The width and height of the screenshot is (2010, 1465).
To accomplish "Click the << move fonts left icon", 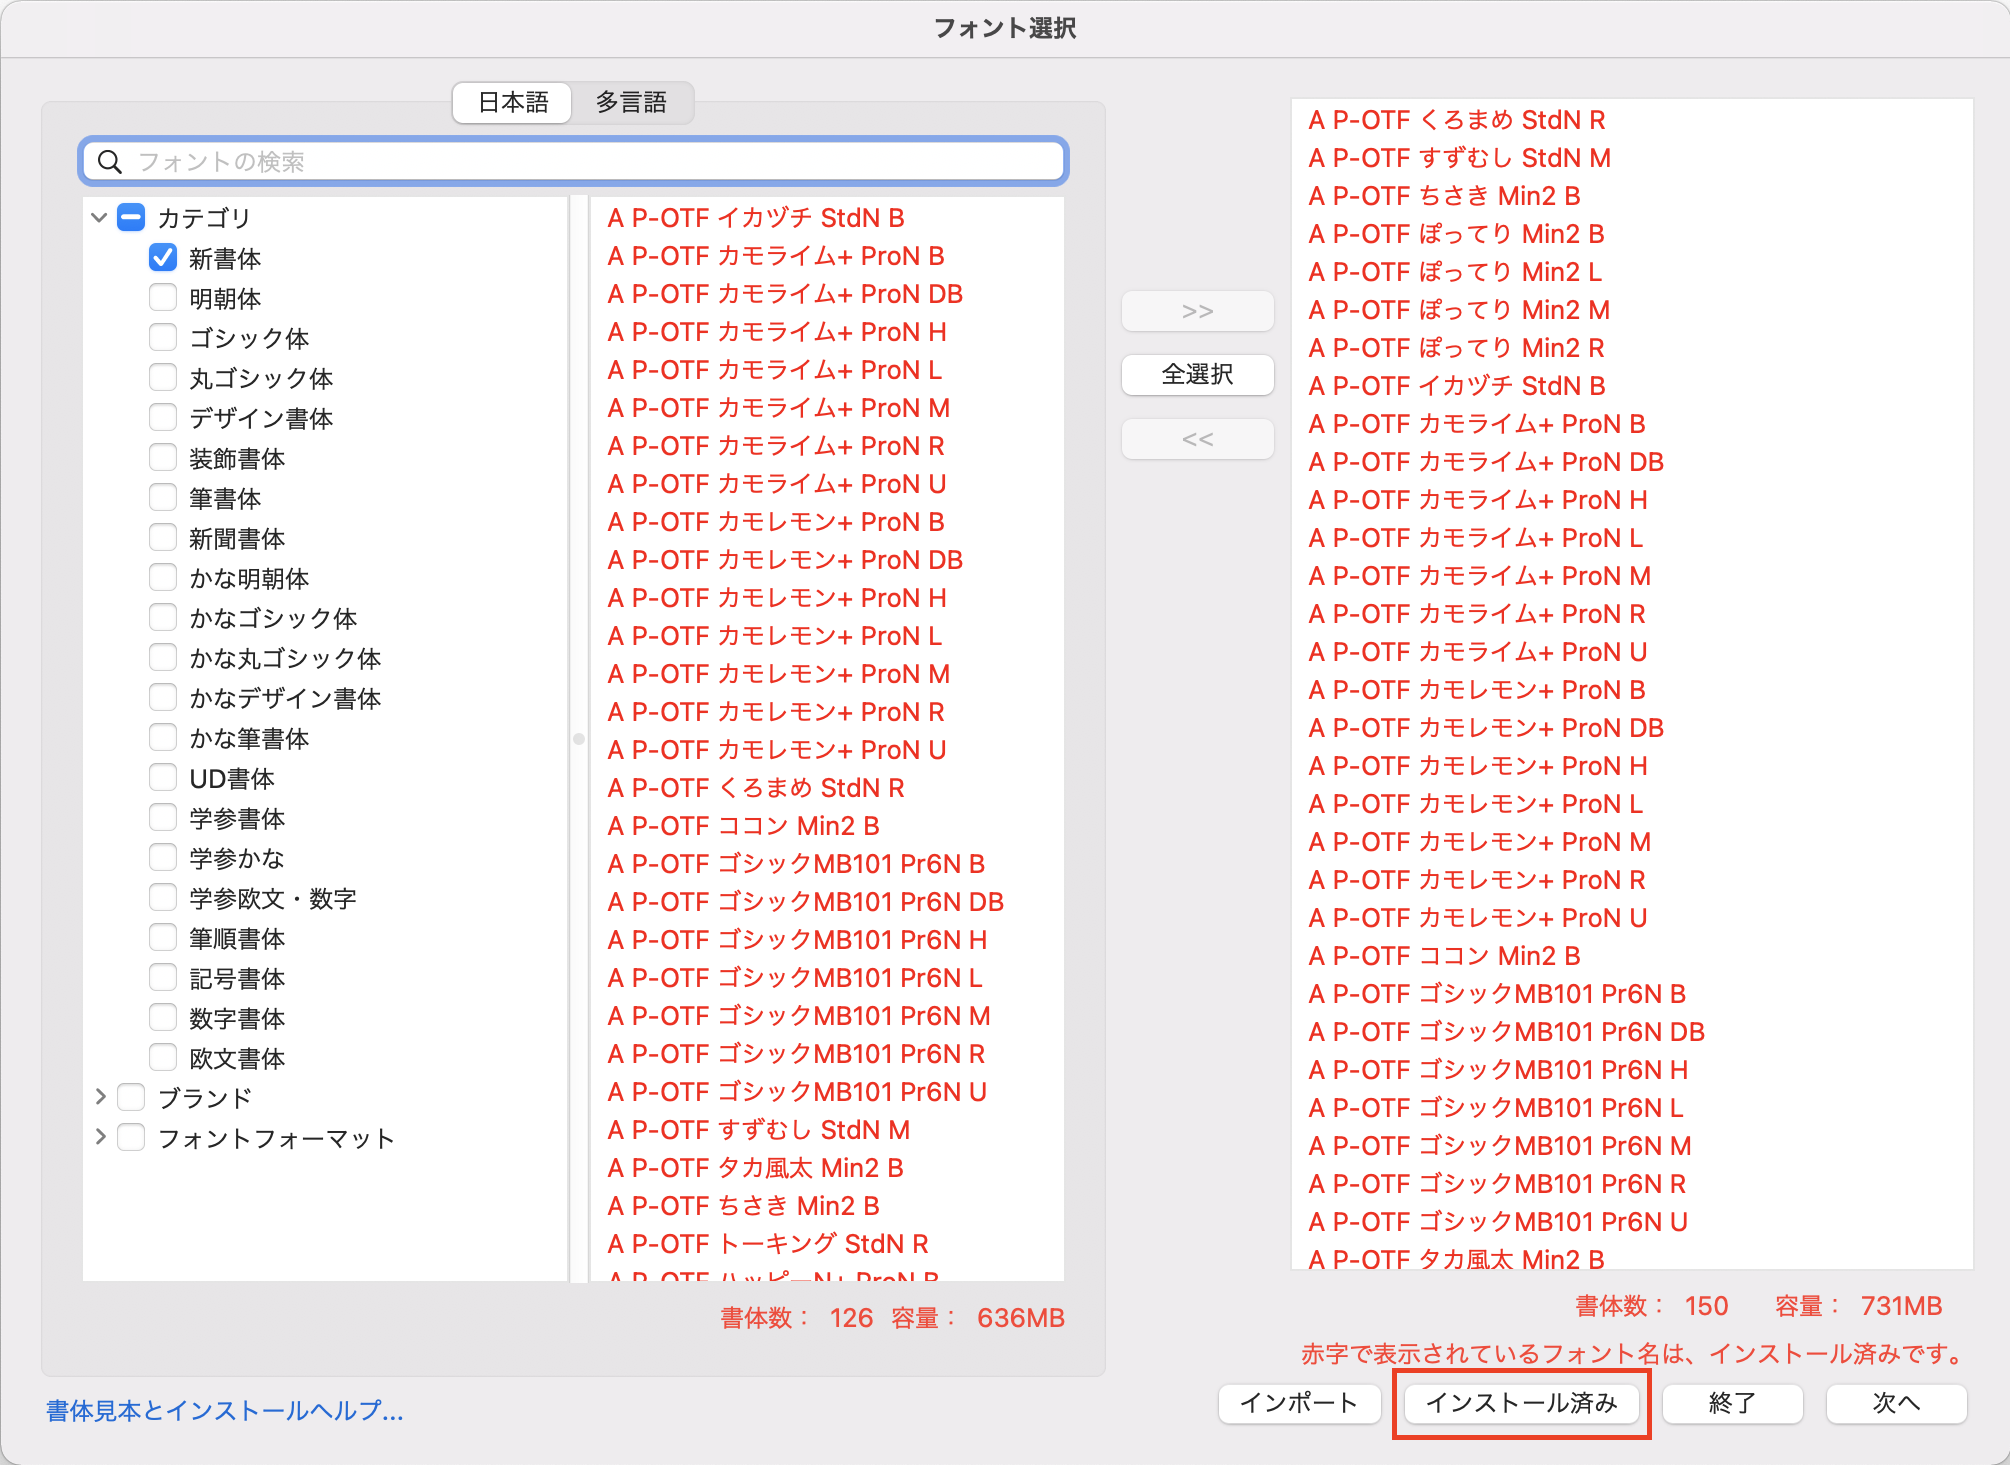I will 1199,438.
